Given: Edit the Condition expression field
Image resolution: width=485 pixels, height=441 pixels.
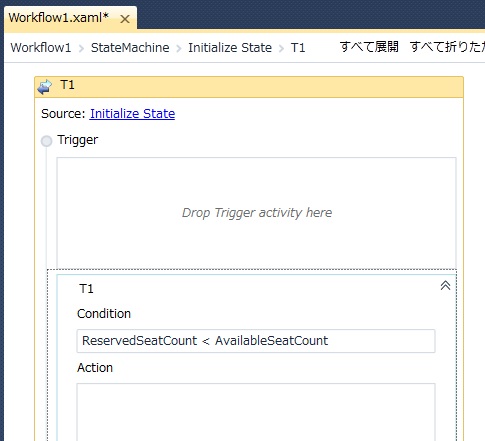Looking at the screenshot, I should 256,341.
